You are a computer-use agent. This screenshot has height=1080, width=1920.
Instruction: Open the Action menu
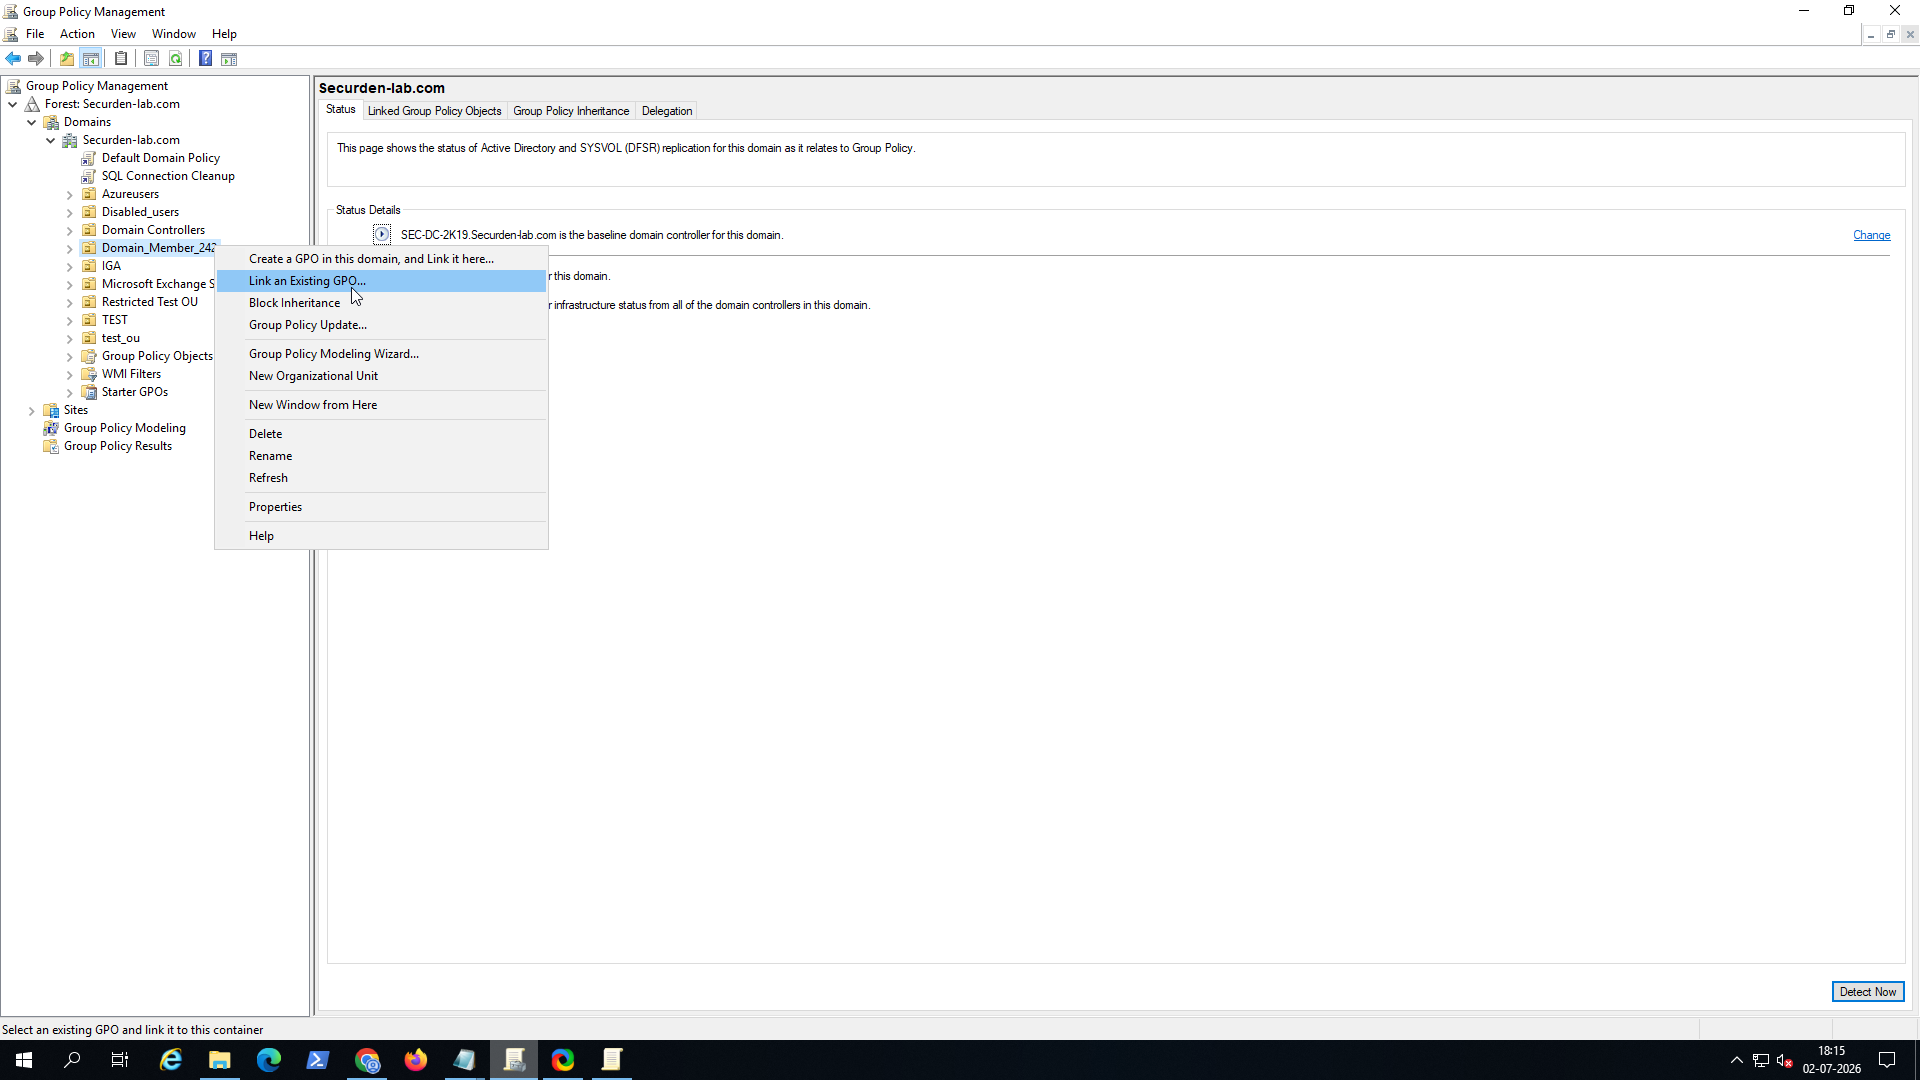[77, 34]
